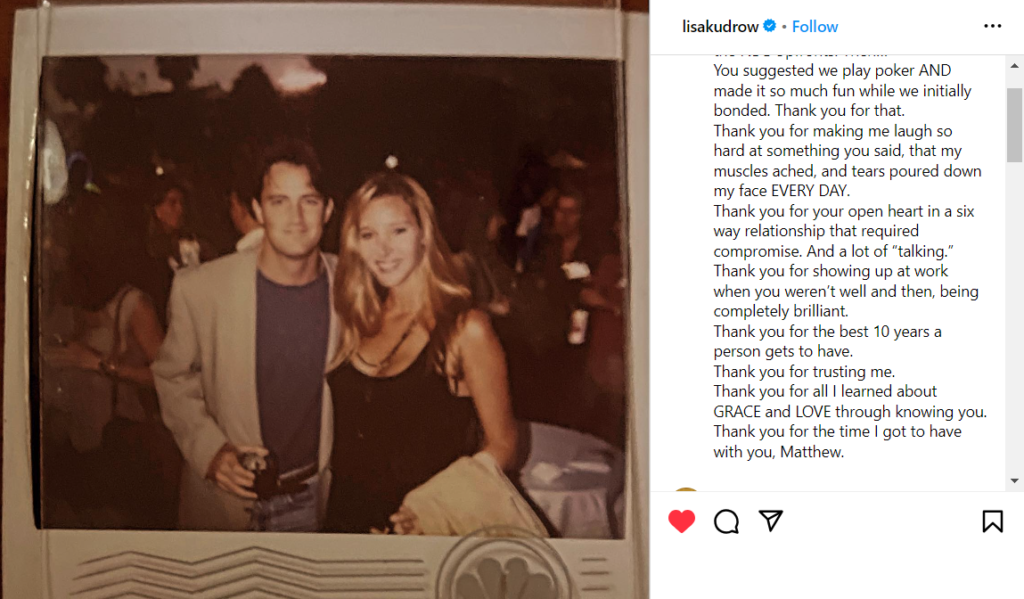This screenshot has height=599, width=1024.
Task: Click the caption scrollbar up arrow
Action: (x=1014, y=66)
